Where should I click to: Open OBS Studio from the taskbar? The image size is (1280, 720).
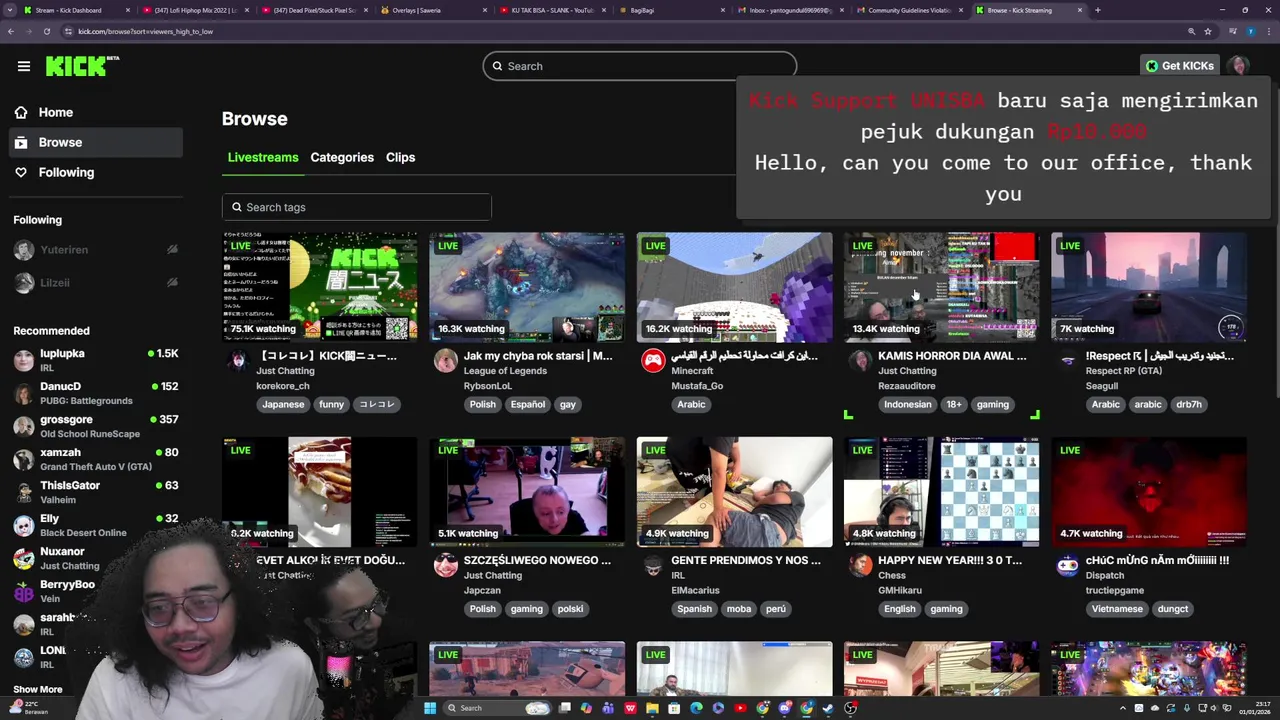click(x=850, y=708)
